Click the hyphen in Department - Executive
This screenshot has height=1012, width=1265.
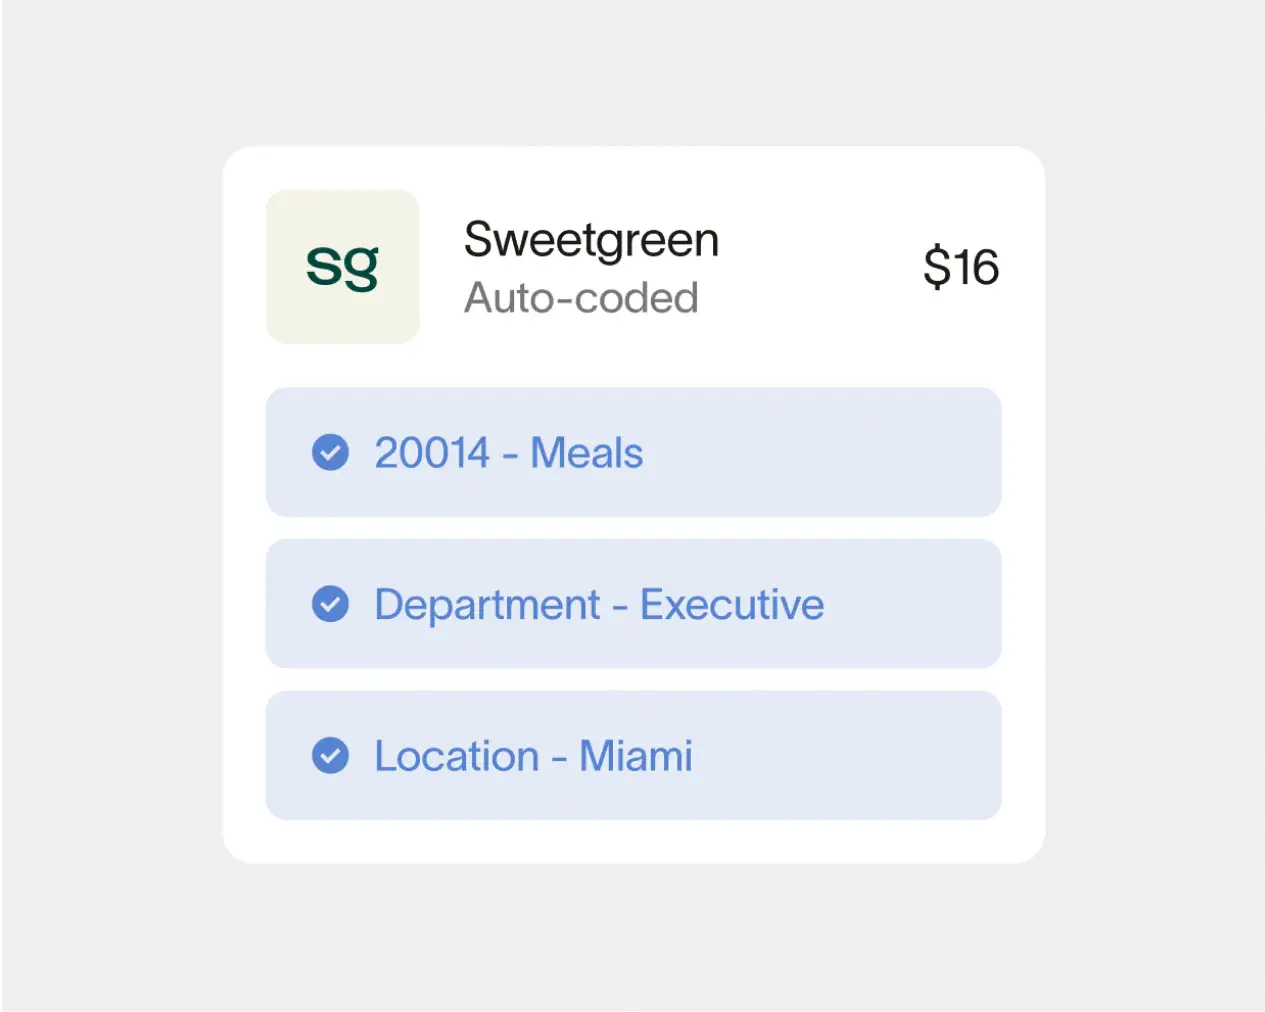tap(620, 608)
